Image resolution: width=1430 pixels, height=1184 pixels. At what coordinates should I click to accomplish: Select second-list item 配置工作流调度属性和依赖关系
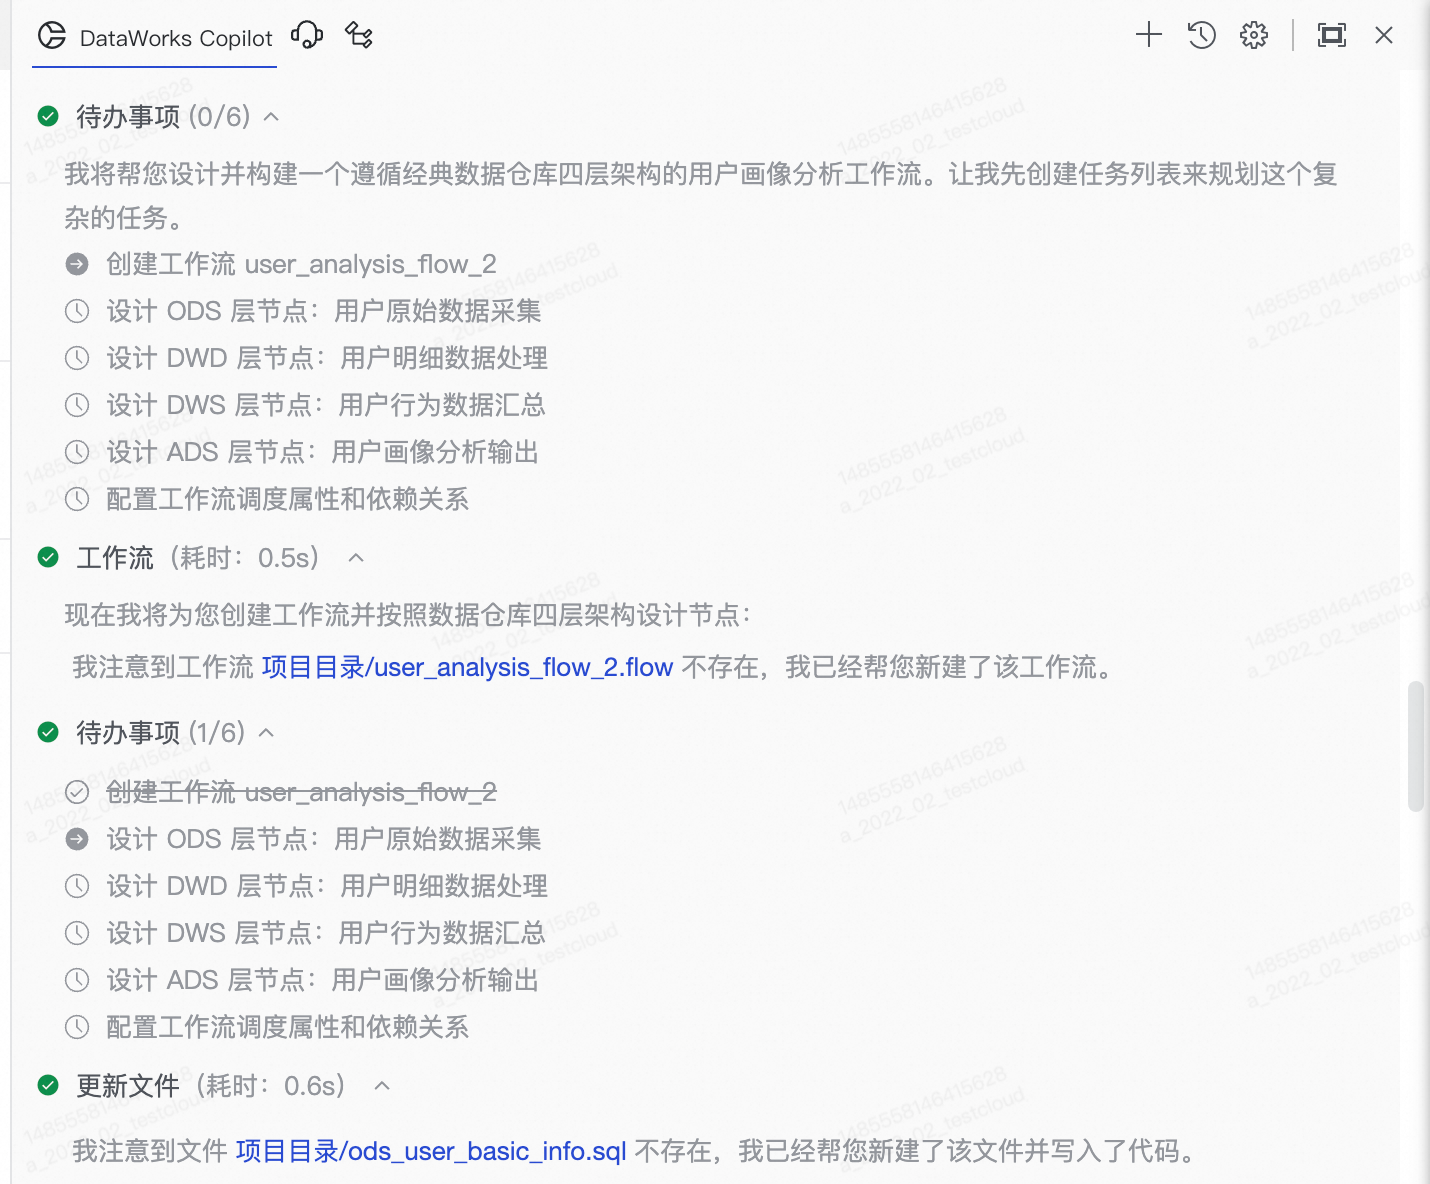288,1027
